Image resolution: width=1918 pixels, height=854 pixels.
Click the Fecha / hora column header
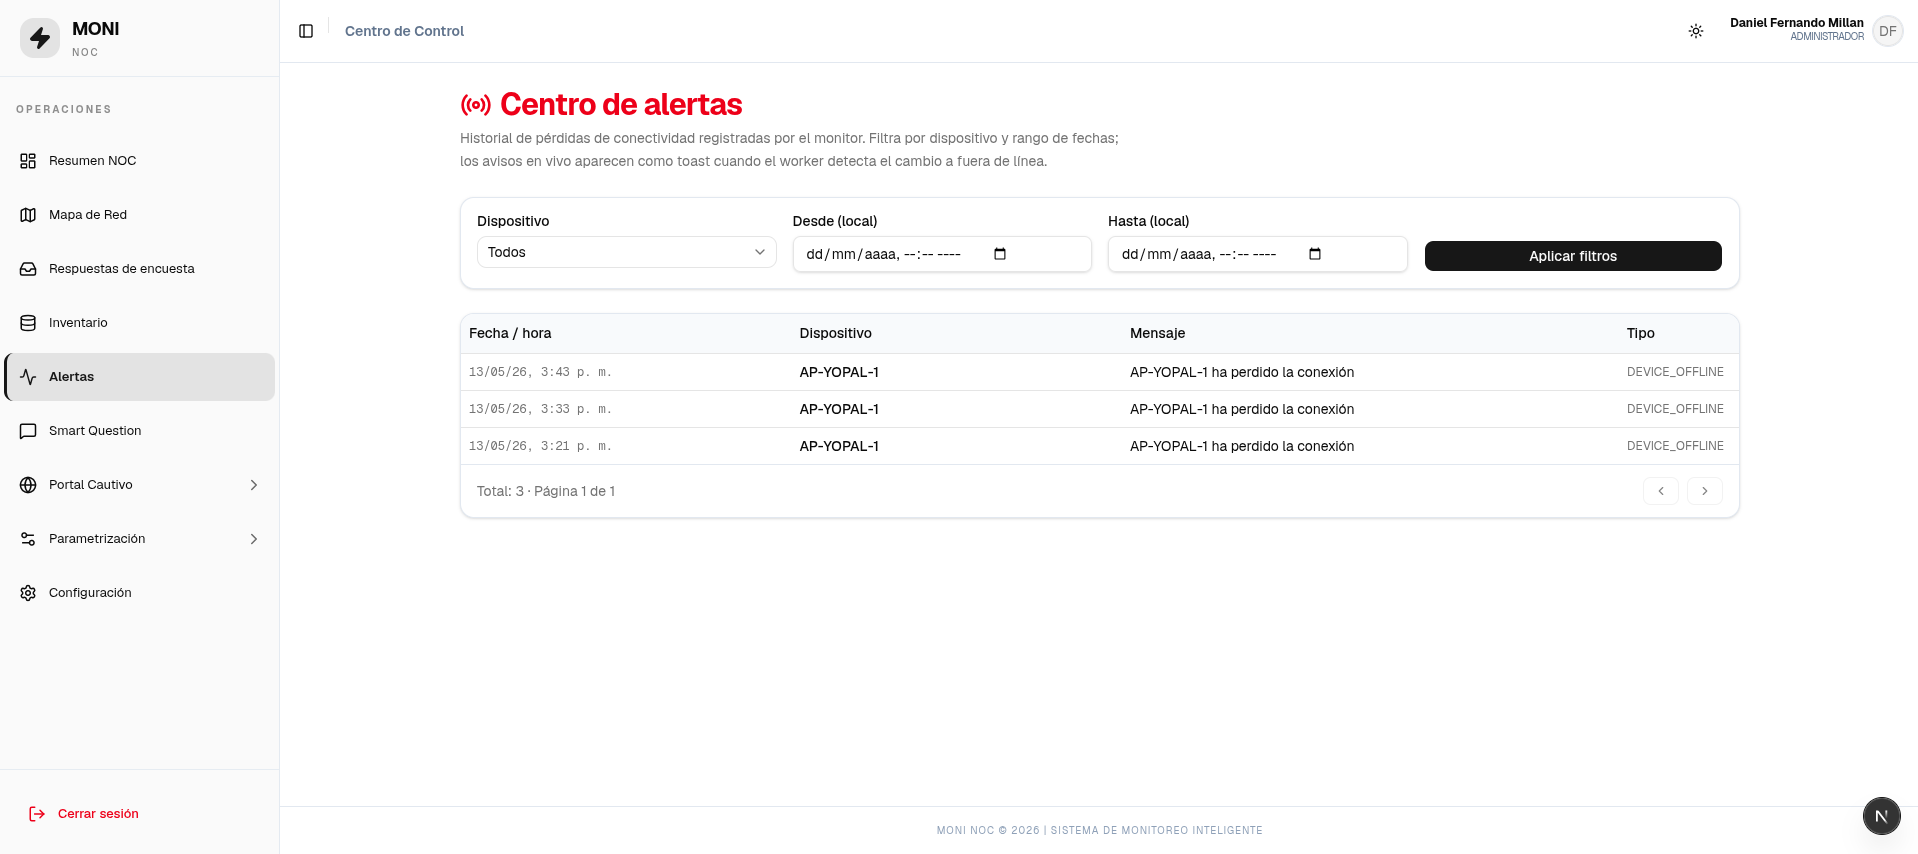click(x=510, y=333)
